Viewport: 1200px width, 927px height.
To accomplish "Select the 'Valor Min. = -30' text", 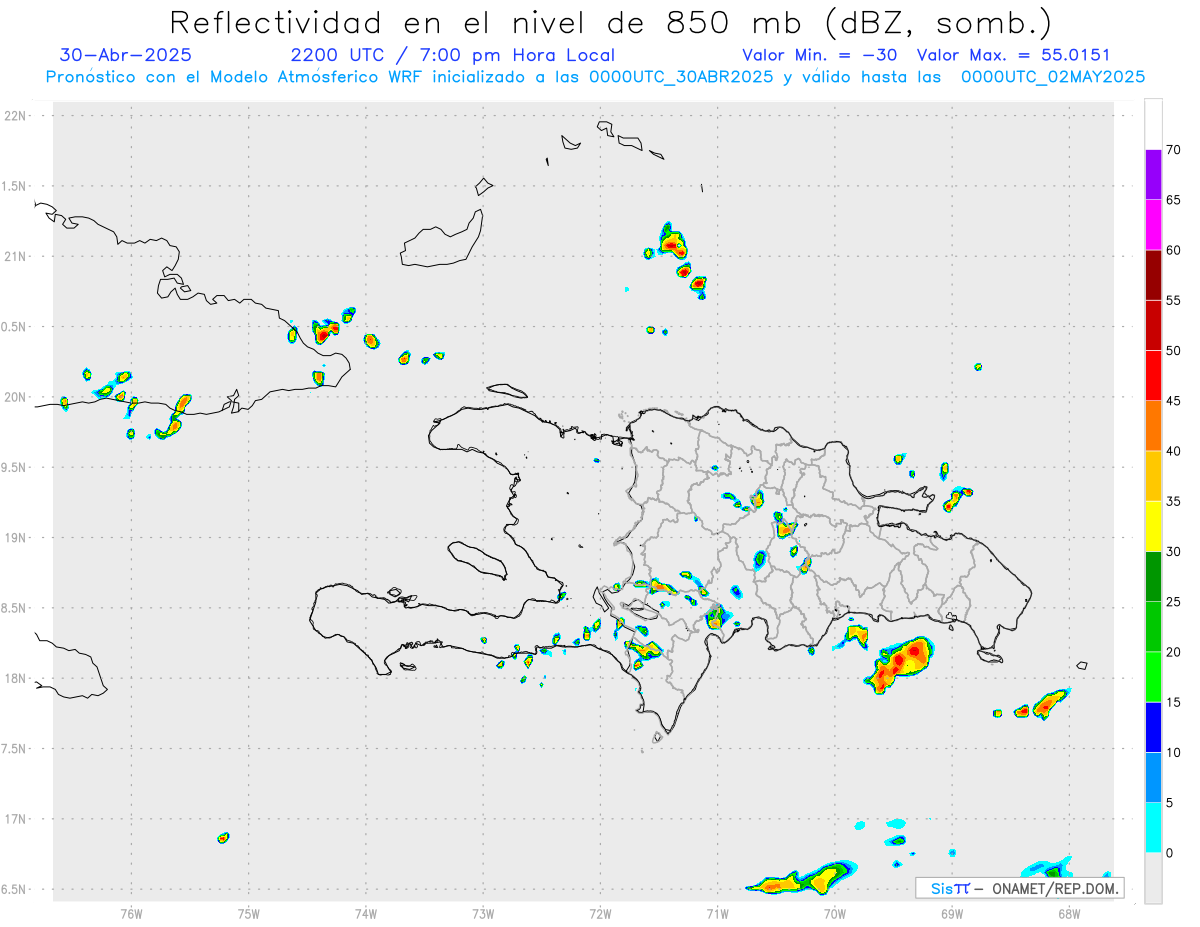I will (819, 55).
